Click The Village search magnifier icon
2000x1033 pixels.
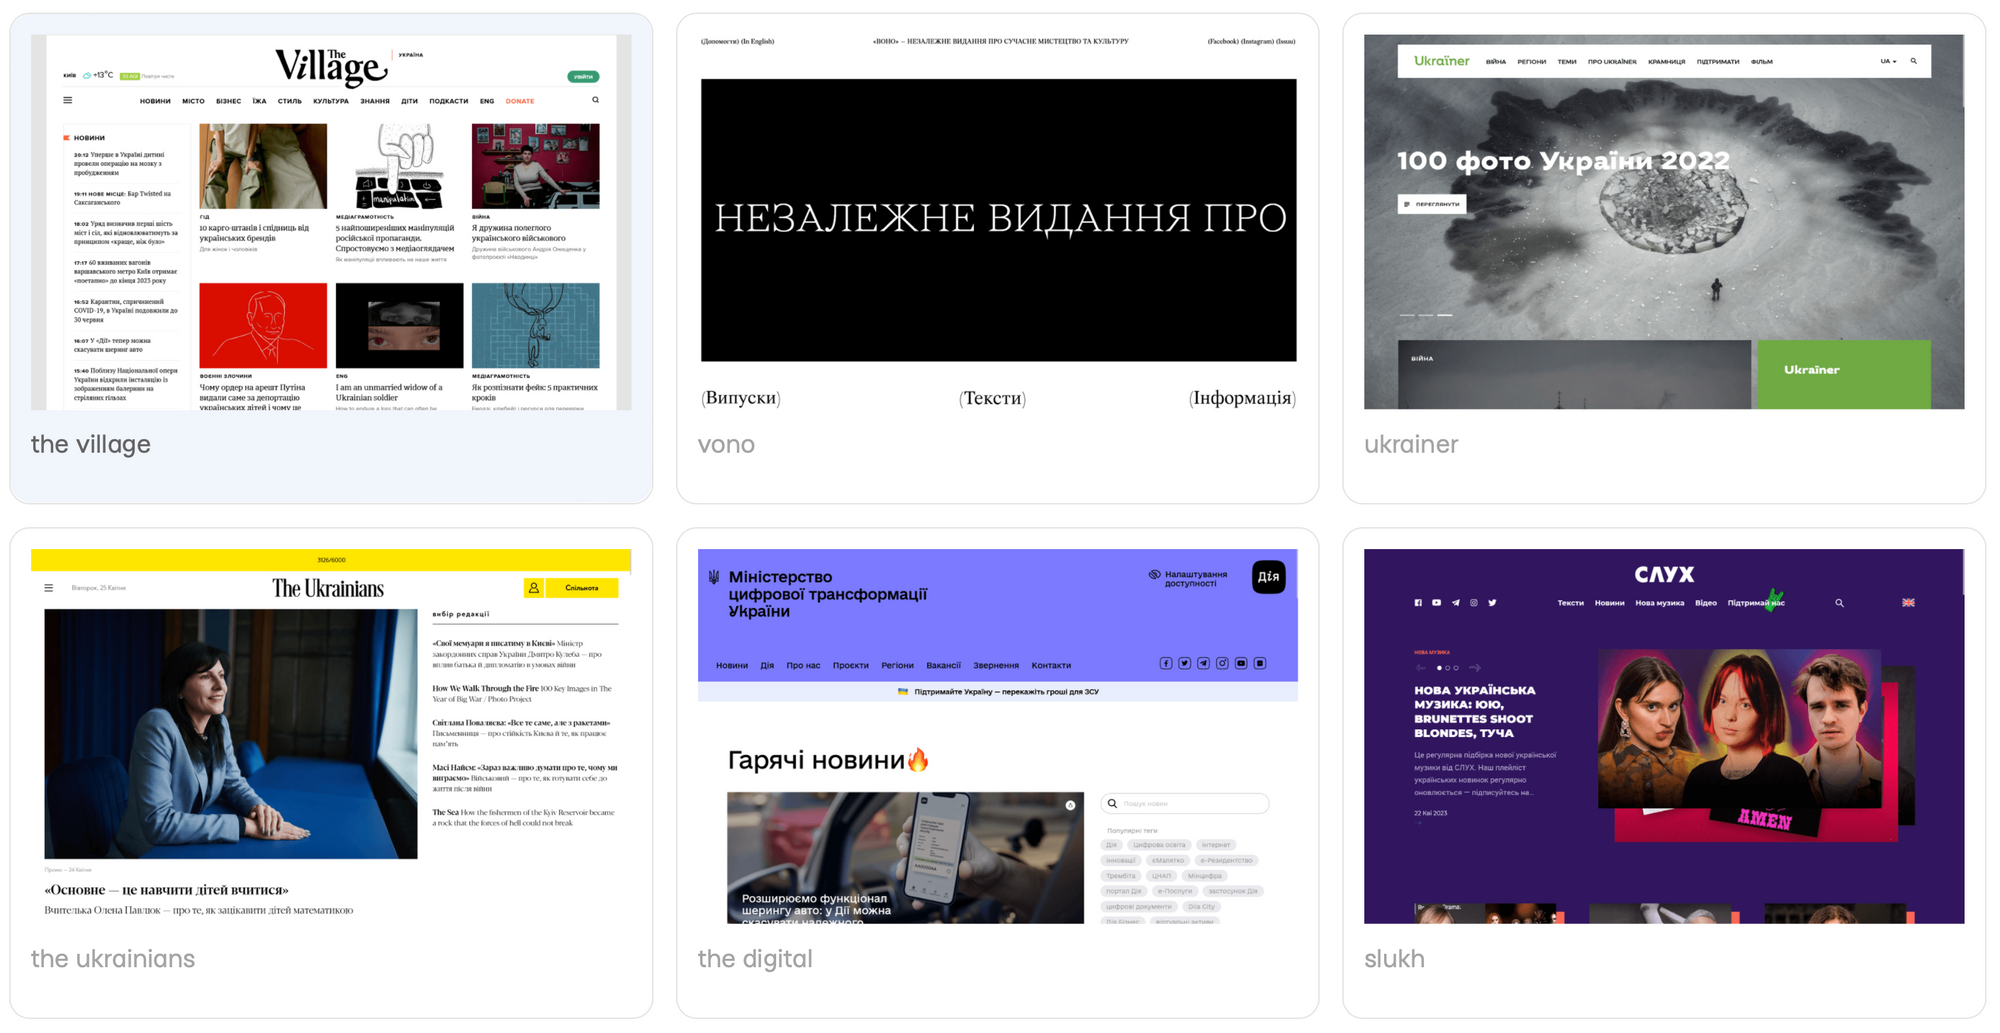pyautogui.click(x=595, y=100)
